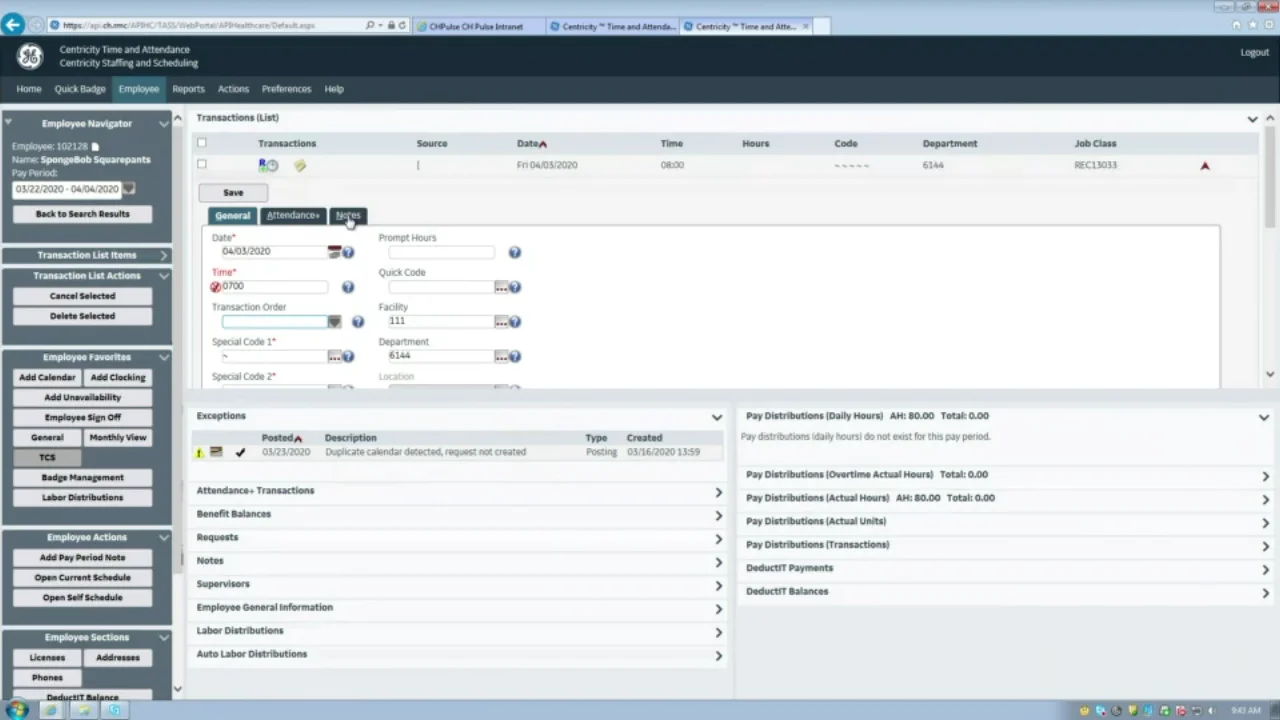The image size is (1280, 720).
Task: Click the help icon beside Prompt Hours
Action: (515, 253)
